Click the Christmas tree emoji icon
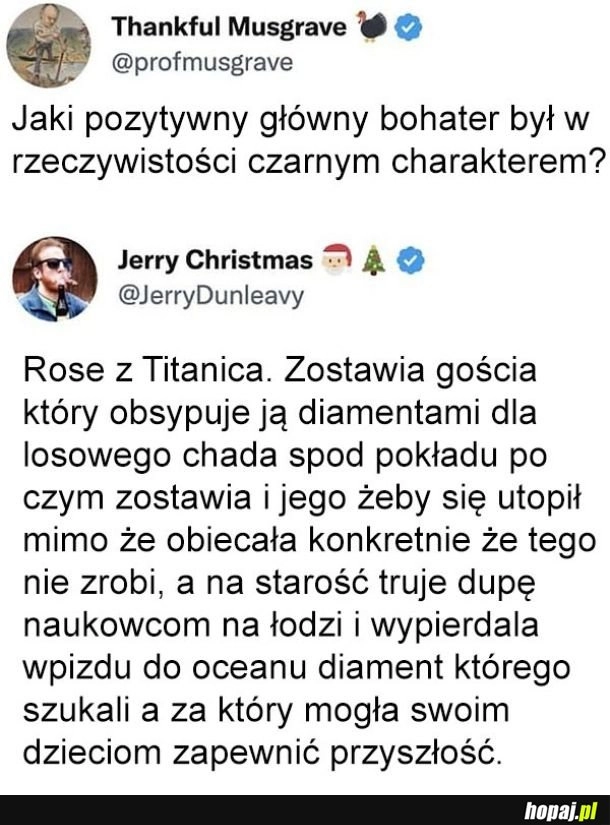This screenshot has width=610, height=825. (x=374, y=260)
